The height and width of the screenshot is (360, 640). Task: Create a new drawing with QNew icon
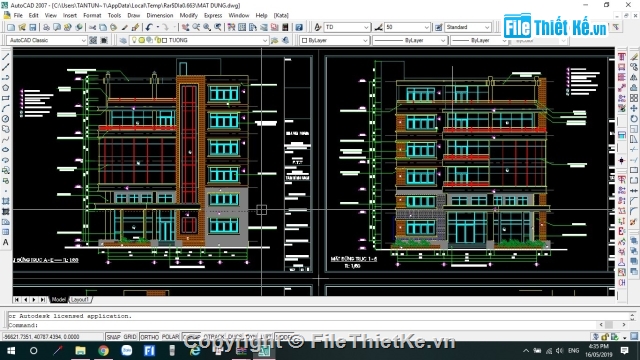(11, 27)
